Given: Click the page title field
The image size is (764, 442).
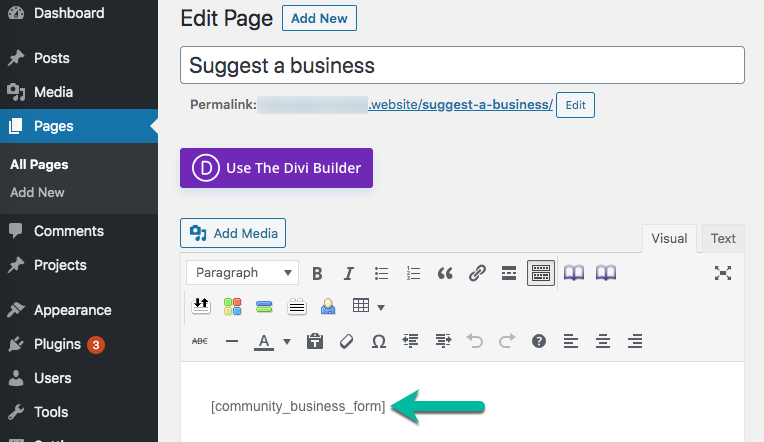Looking at the screenshot, I should 462,65.
